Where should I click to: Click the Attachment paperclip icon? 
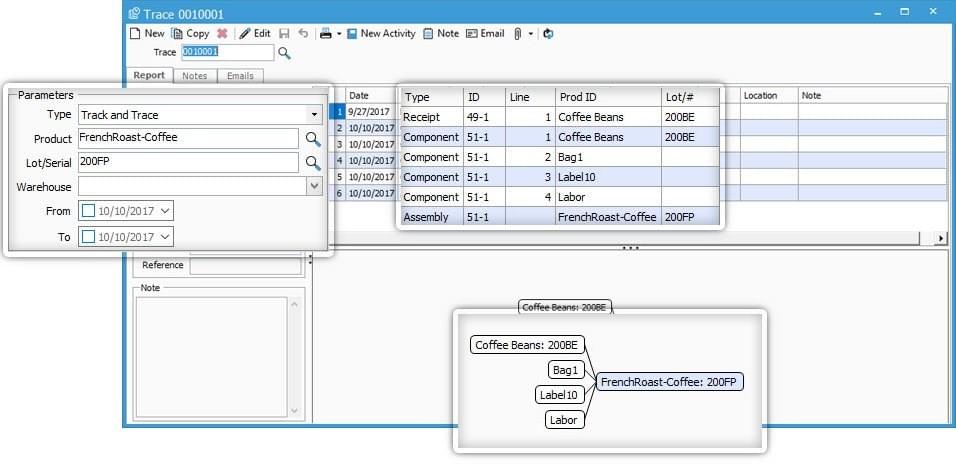(518, 34)
